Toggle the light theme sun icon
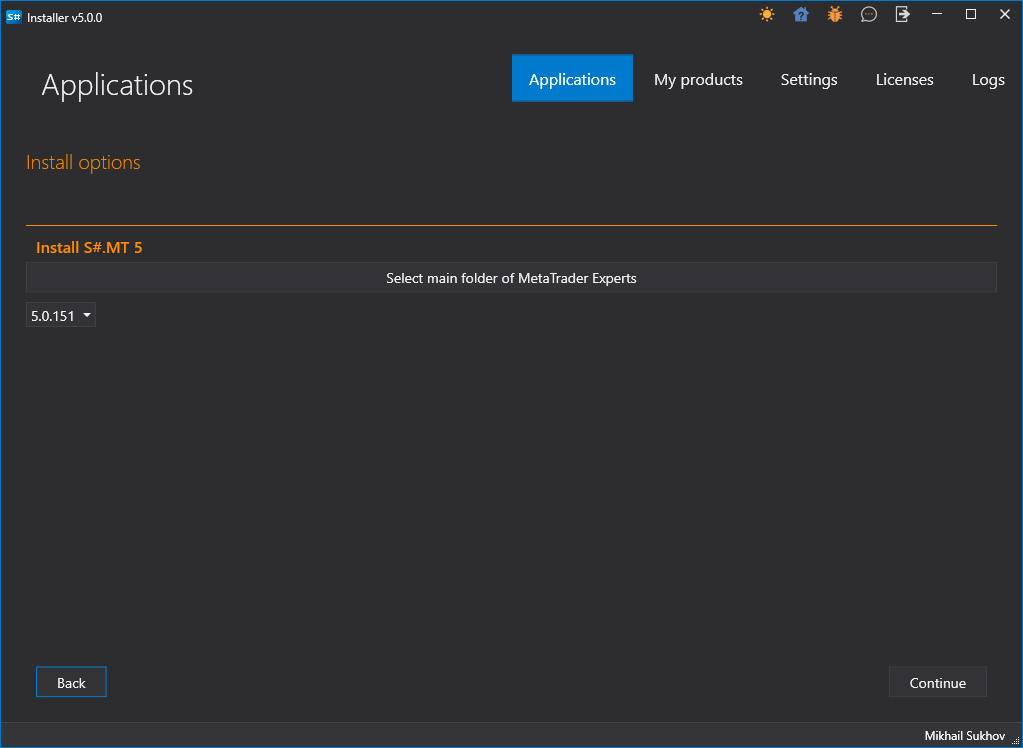1023x748 pixels. pyautogui.click(x=767, y=14)
